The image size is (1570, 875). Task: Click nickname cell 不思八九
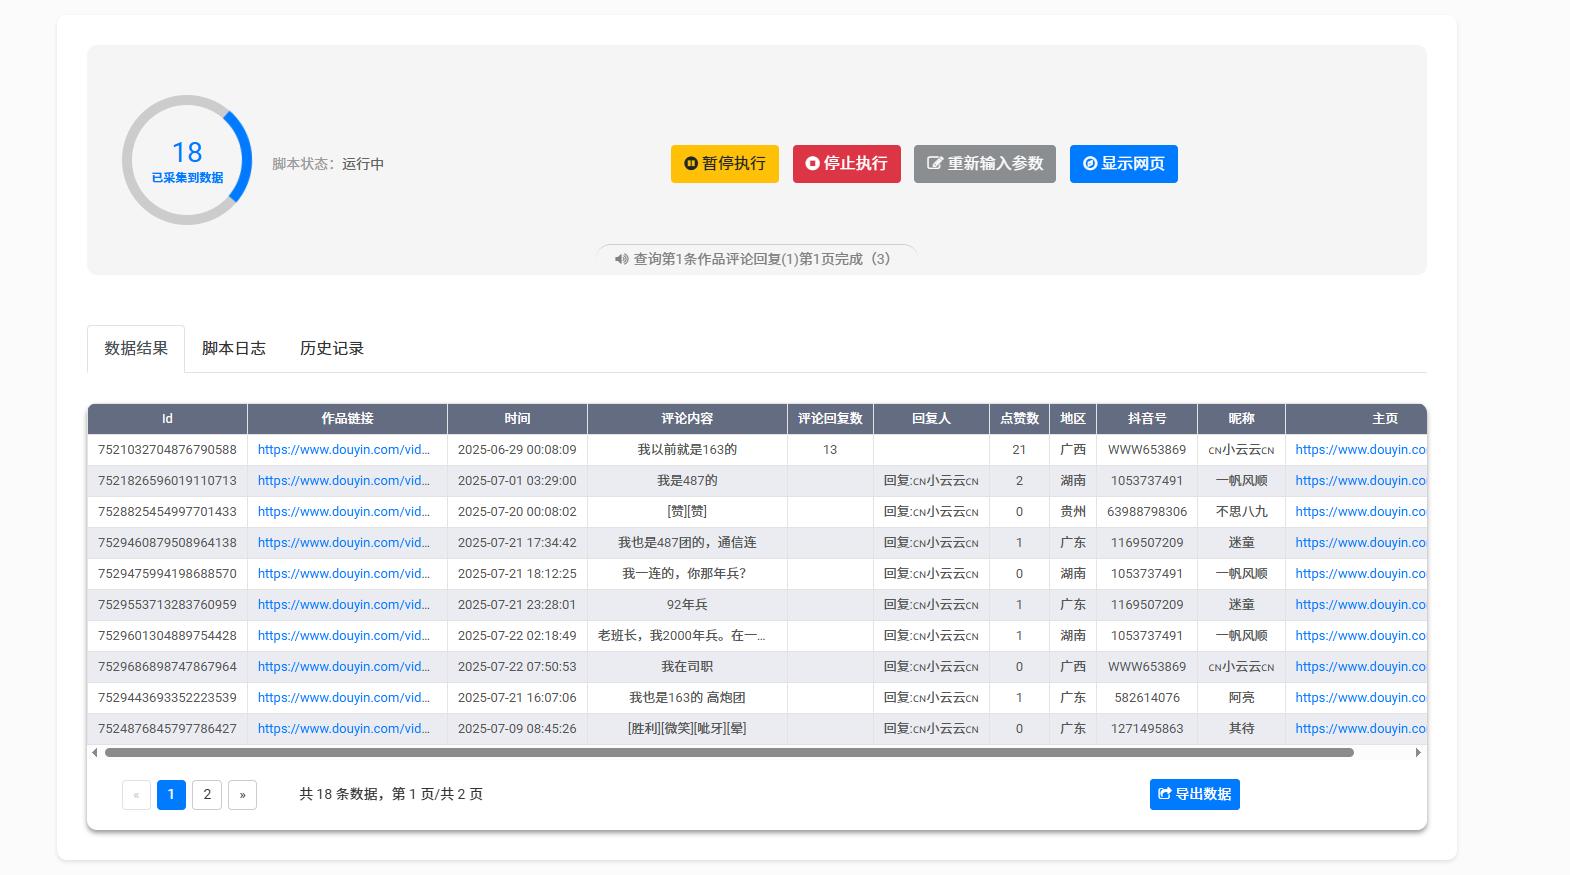[x=1241, y=512]
